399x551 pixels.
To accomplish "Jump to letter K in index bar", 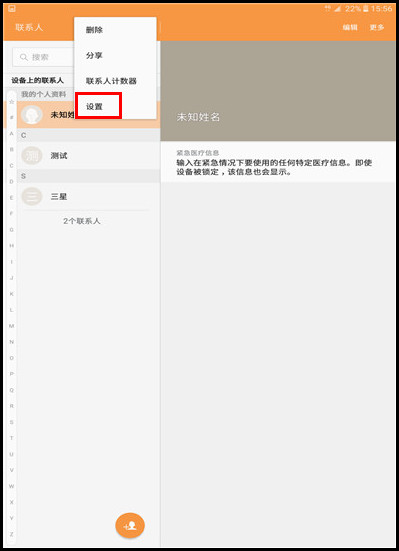I will click(12, 294).
